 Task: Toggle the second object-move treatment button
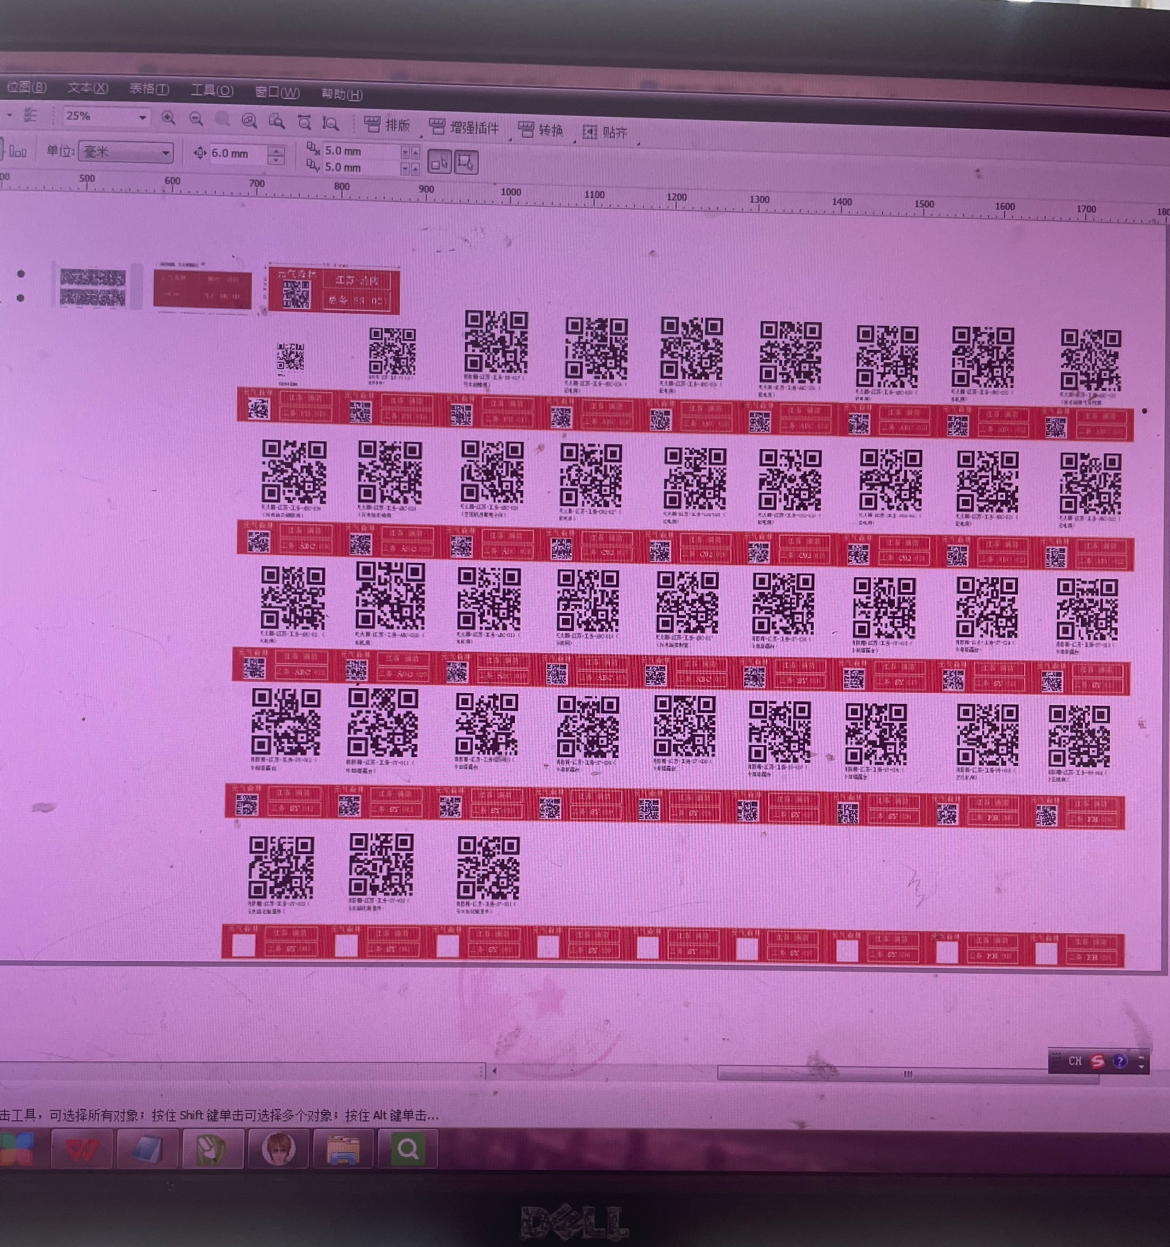tap(465, 162)
